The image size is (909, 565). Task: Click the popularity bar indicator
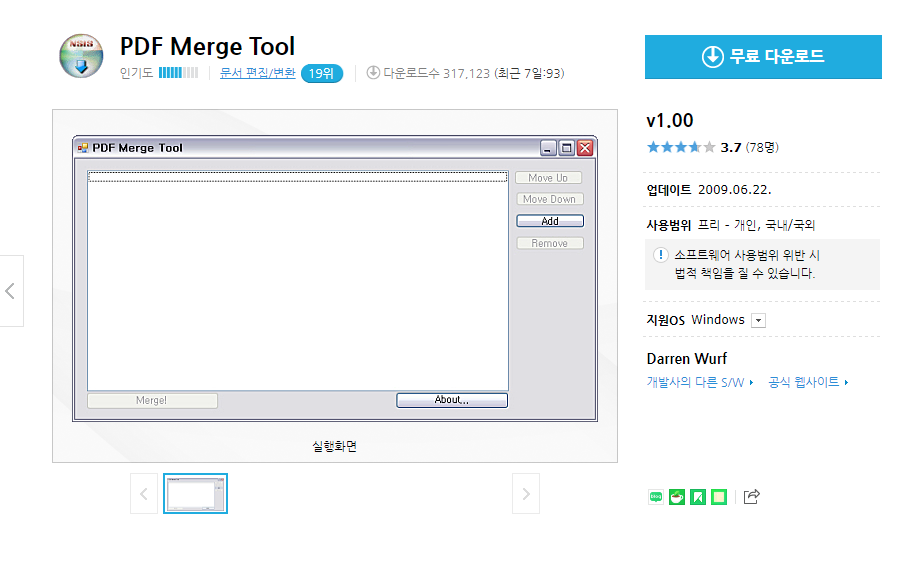(x=178, y=72)
